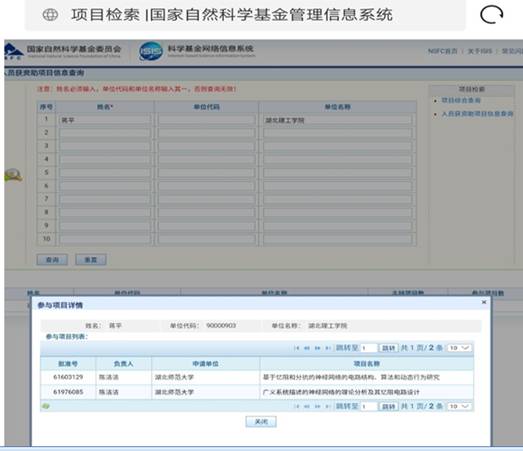This screenshot has height=451, width=523.
Task: Go to last page in upper pager
Action: [x=328, y=348]
